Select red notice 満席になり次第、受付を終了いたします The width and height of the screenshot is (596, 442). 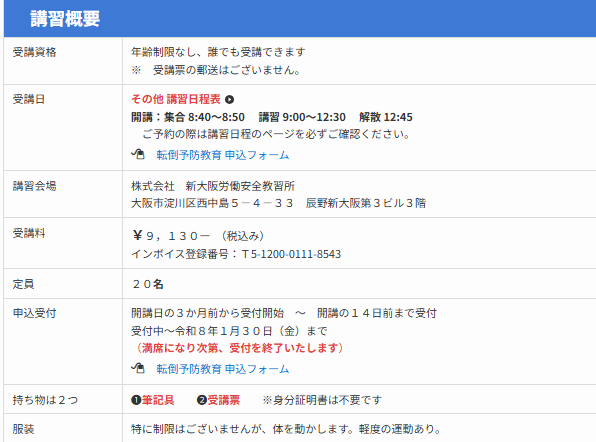click(x=240, y=348)
